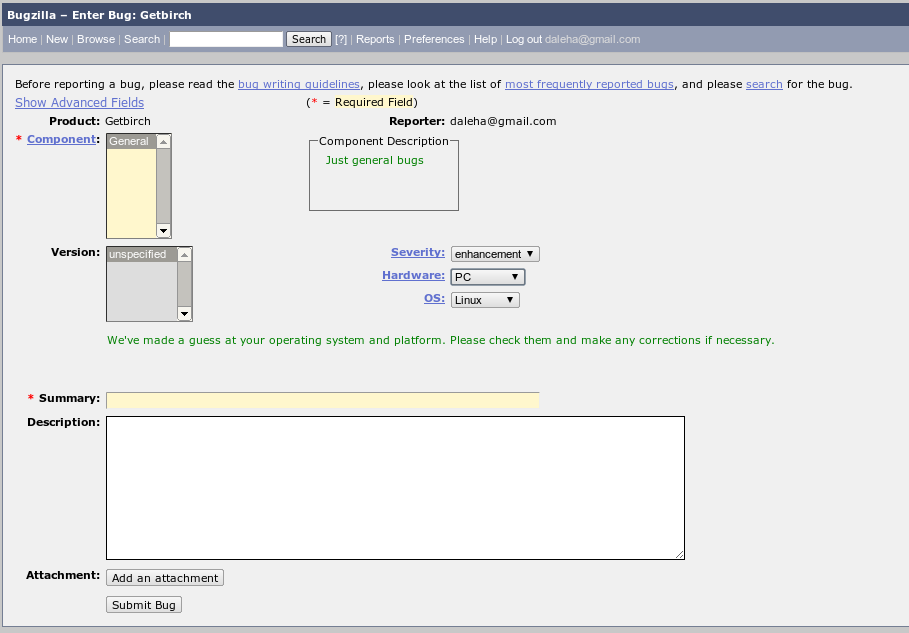This screenshot has height=633, width=909.
Task: Open the Severity help link
Action: 417,252
